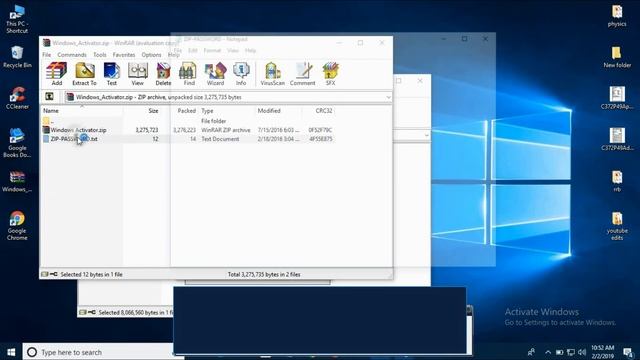
Task: Select Google Chrome desktop icon
Action: tap(17, 226)
